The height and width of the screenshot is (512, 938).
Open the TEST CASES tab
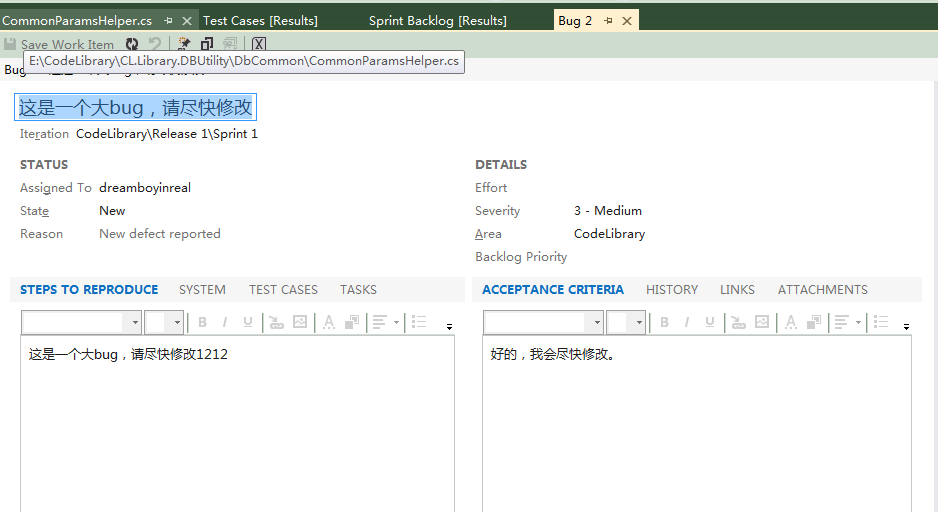283,290
